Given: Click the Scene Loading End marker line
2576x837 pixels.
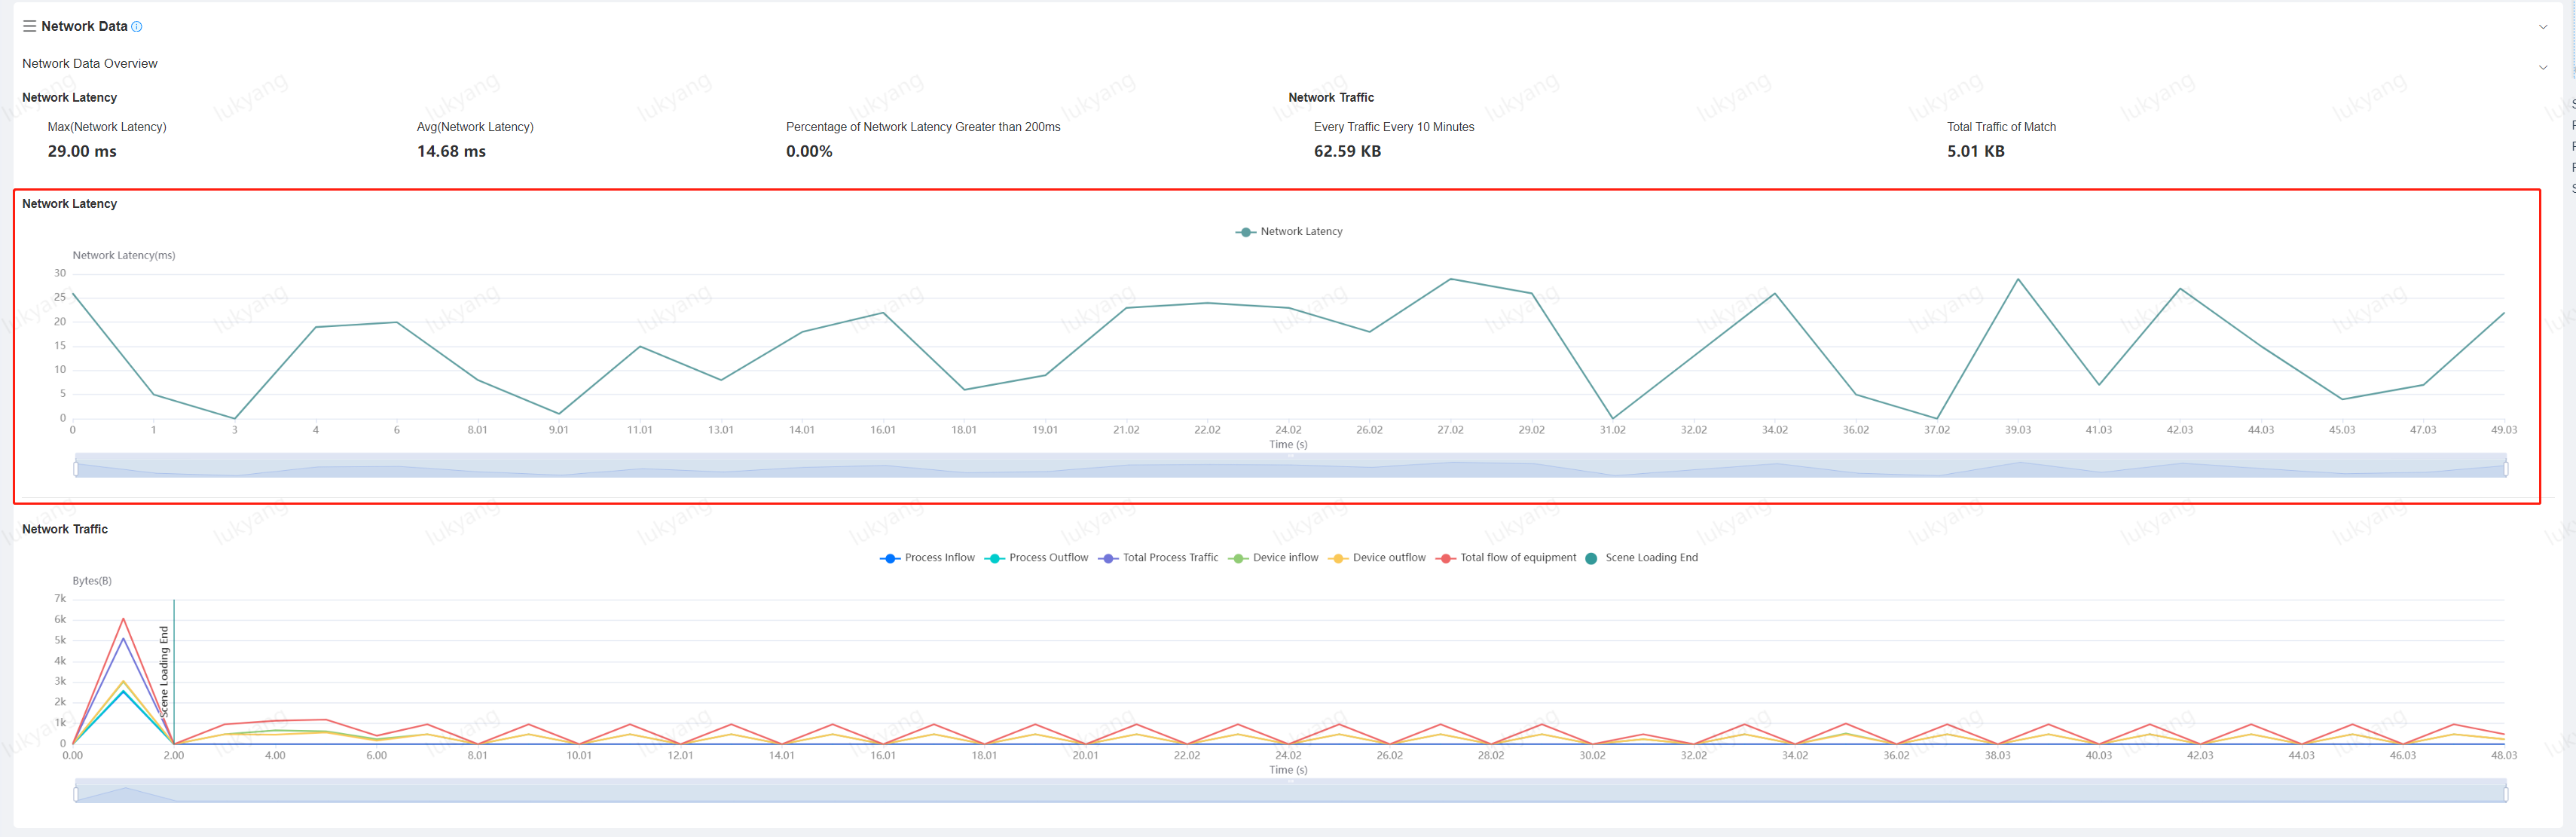Looking at the screenshot, I should 174,670.
